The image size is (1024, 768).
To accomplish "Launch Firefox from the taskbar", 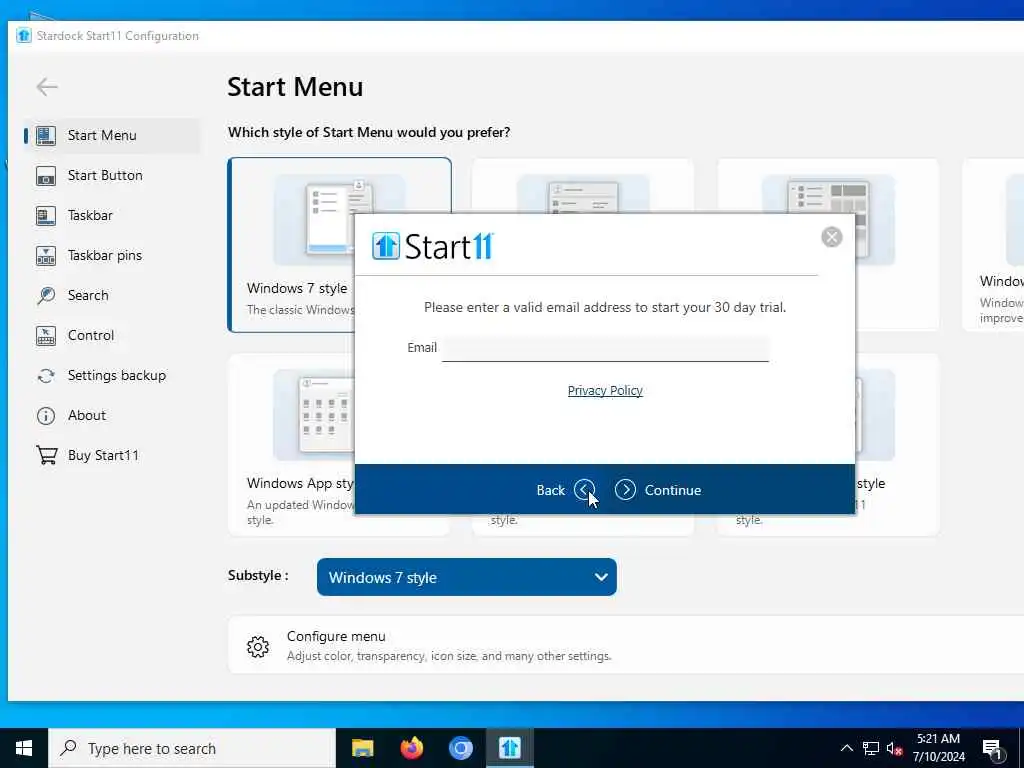I will click(411, 748).
